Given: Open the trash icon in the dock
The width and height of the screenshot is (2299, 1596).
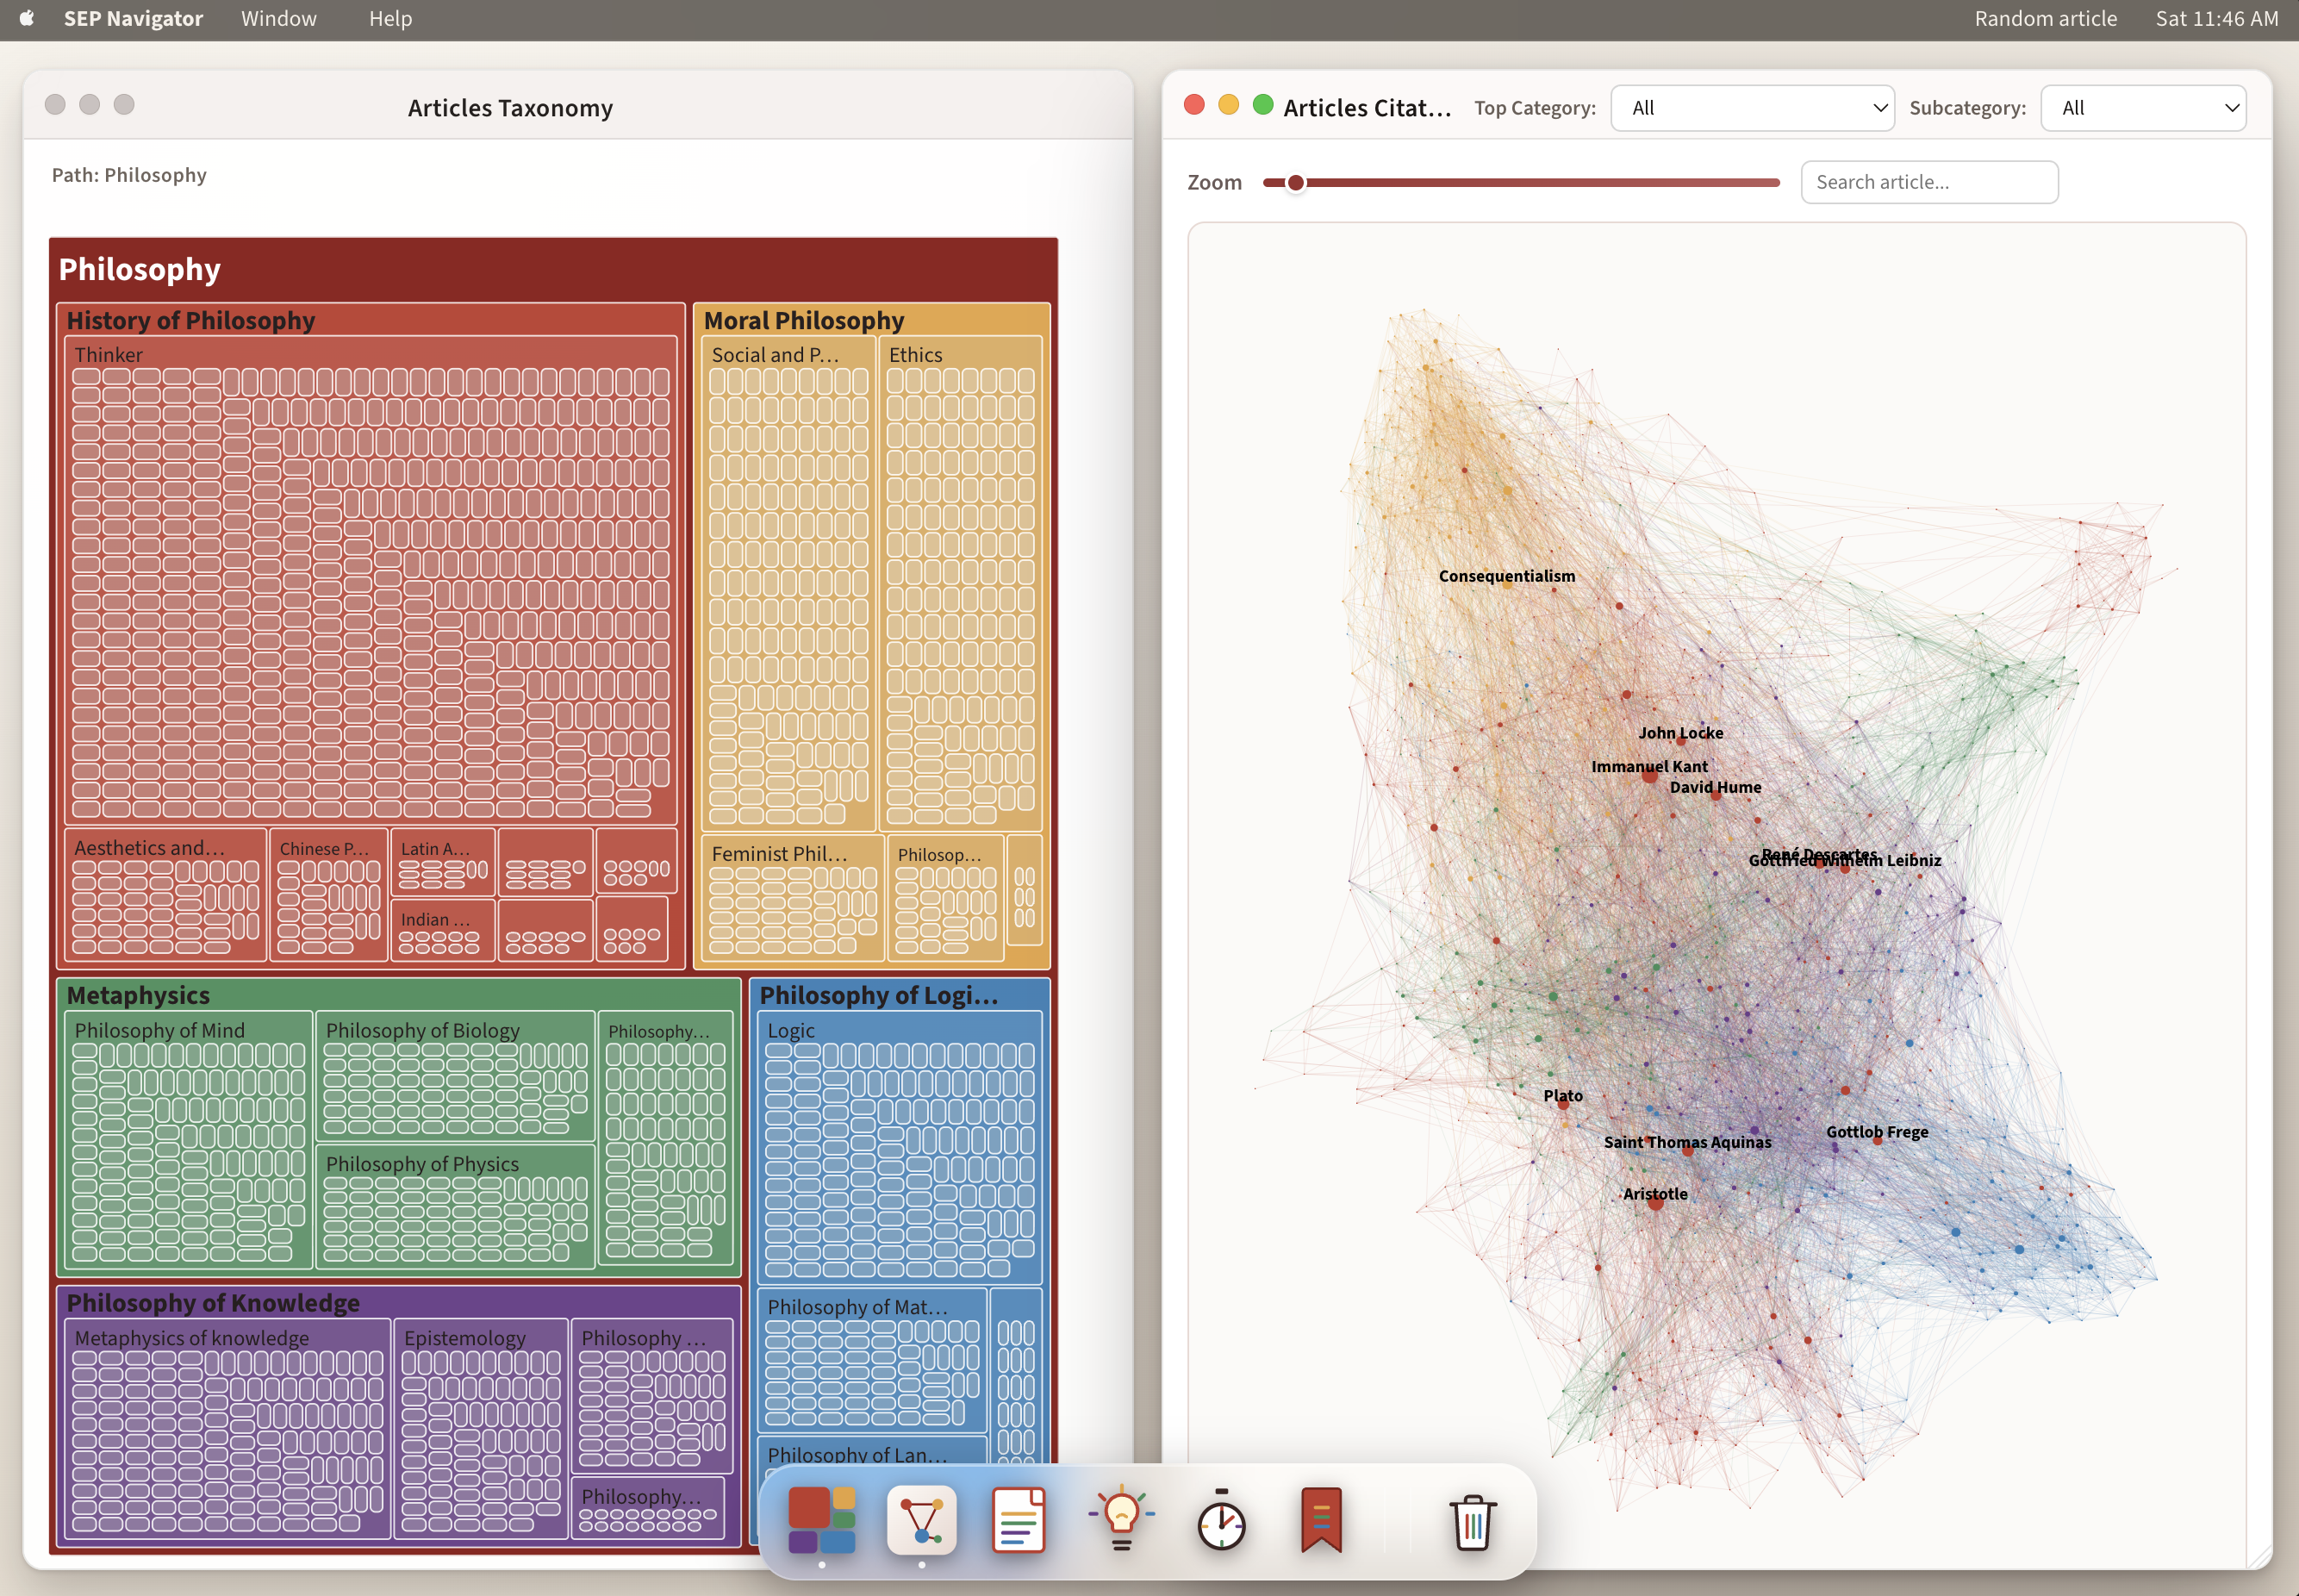Looking at the screenshot, I should pos(1472,1521).
